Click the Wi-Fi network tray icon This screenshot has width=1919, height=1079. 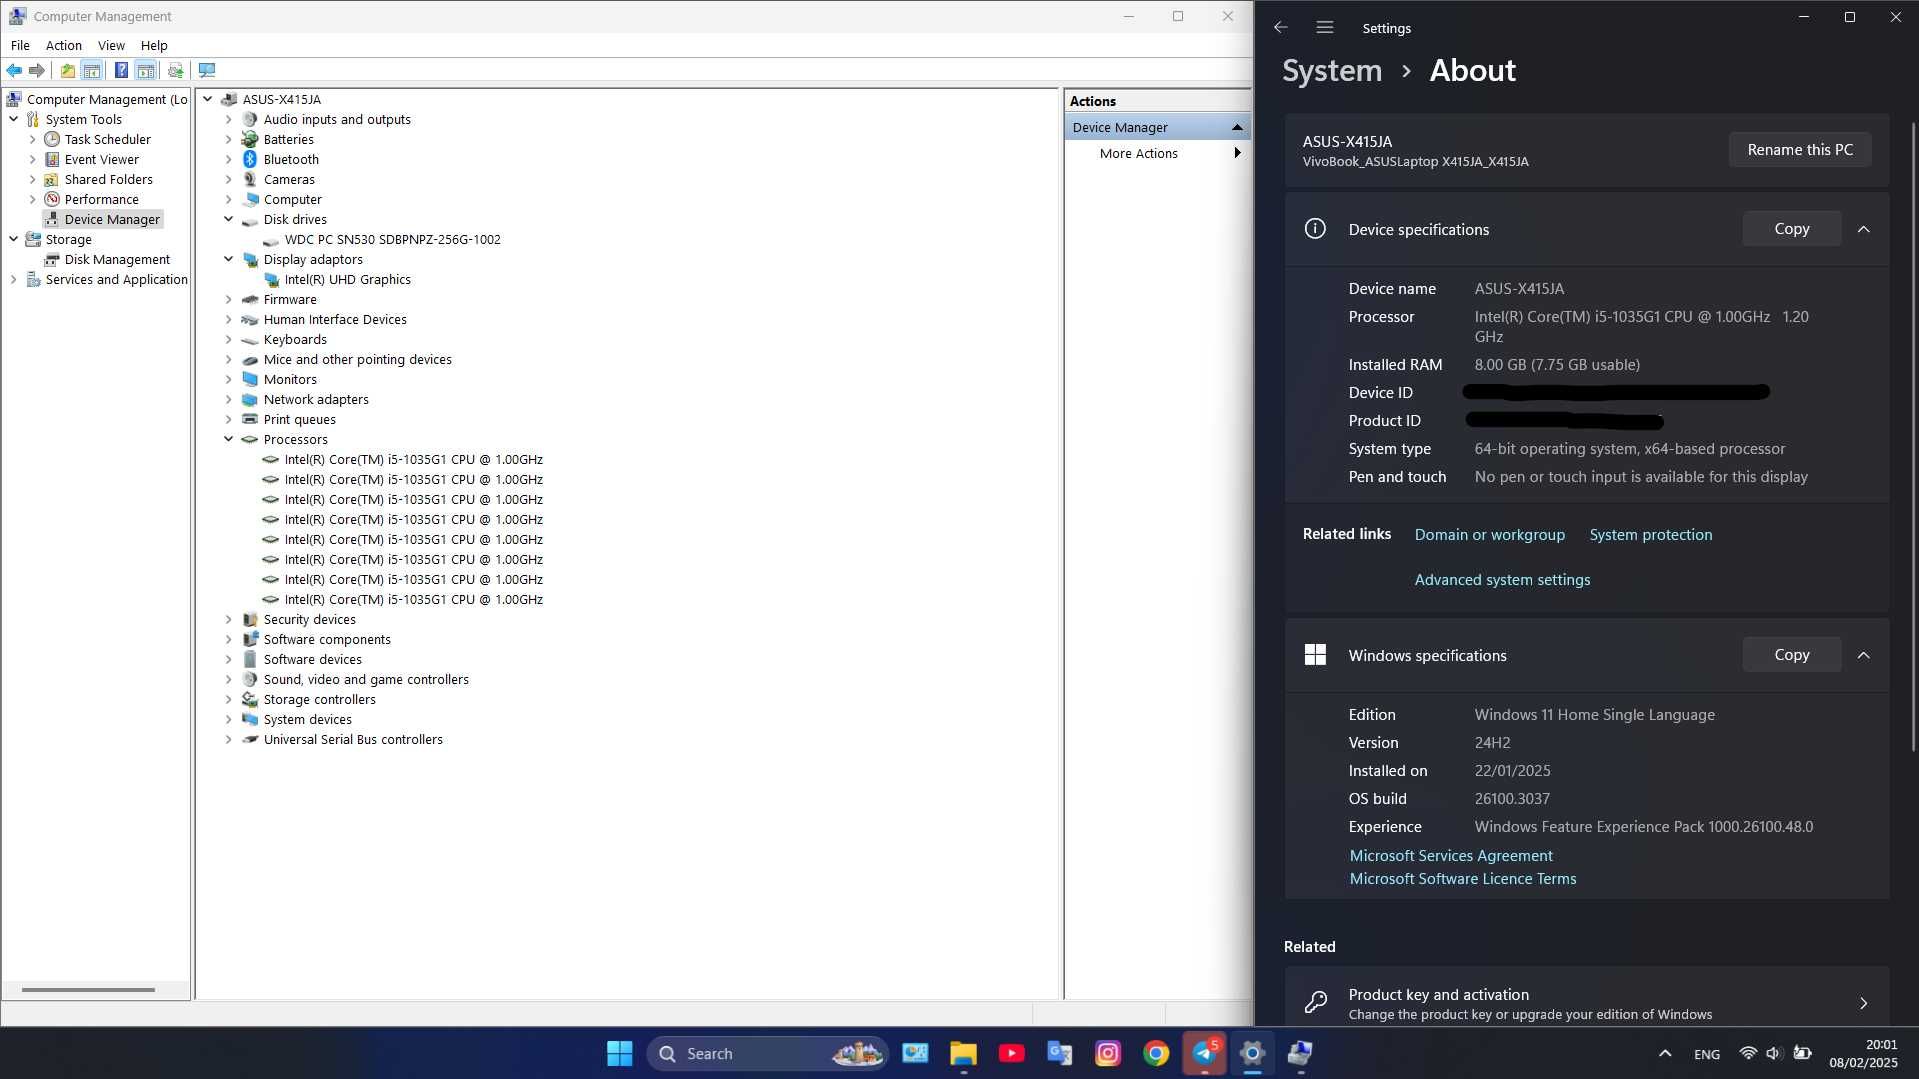click(x=1747, y=1053)
